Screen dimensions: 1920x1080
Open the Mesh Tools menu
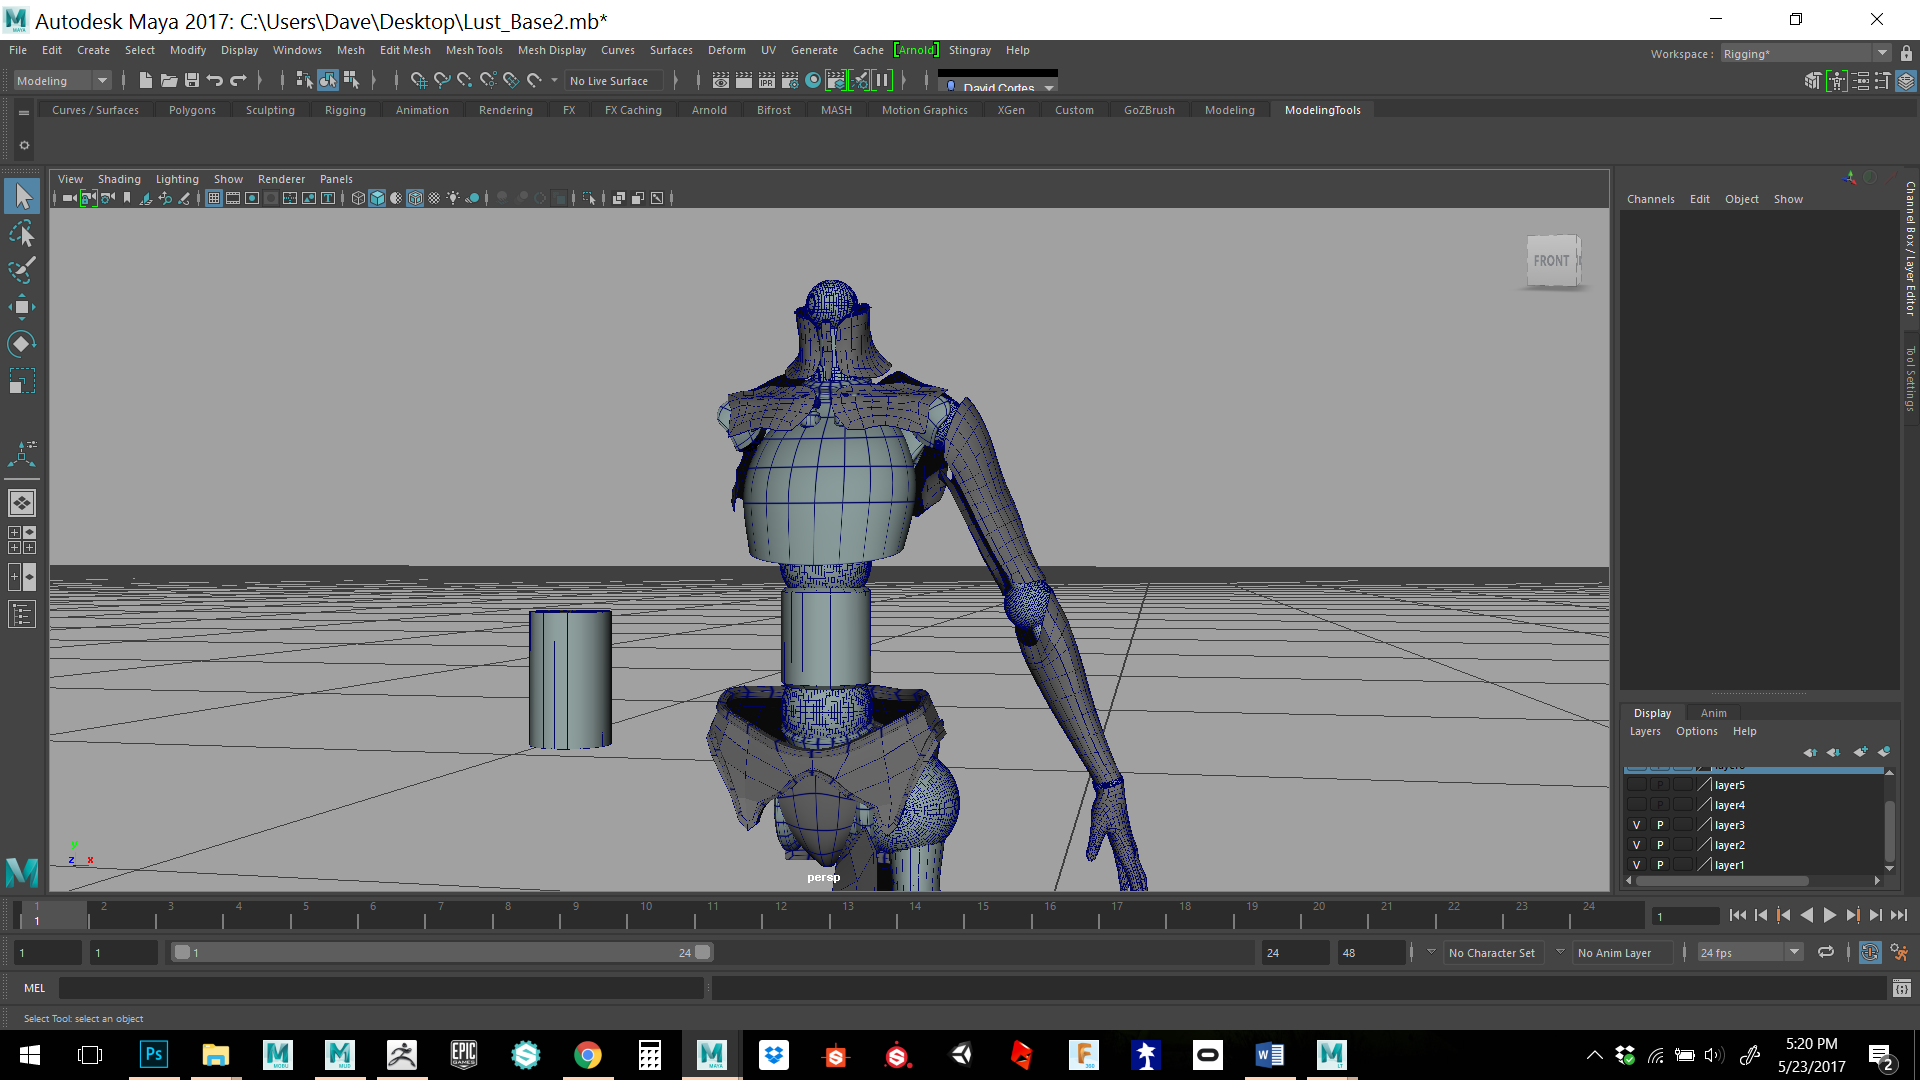[x=474, y=50]
